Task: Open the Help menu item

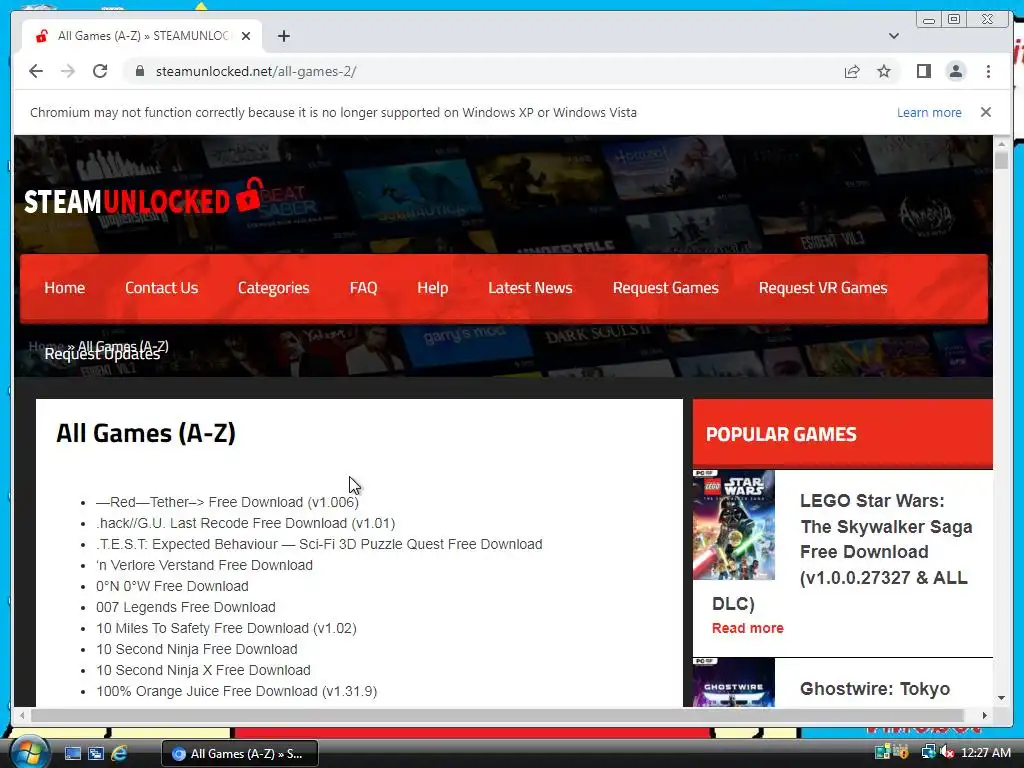Action: pos(432,288)
